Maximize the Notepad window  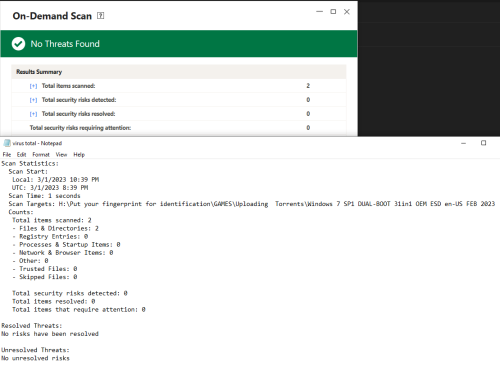(483, 143)
